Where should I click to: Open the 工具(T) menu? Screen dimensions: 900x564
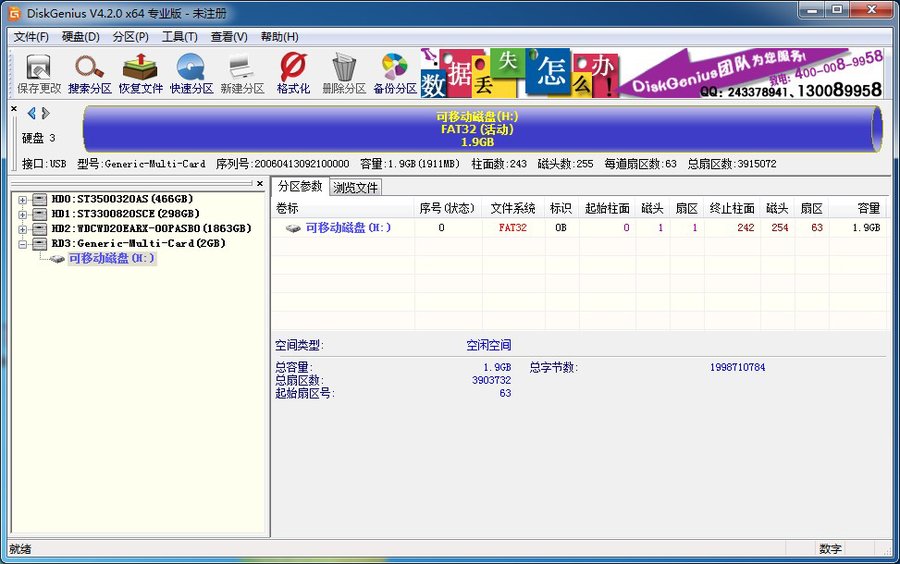tap(180, 37)
